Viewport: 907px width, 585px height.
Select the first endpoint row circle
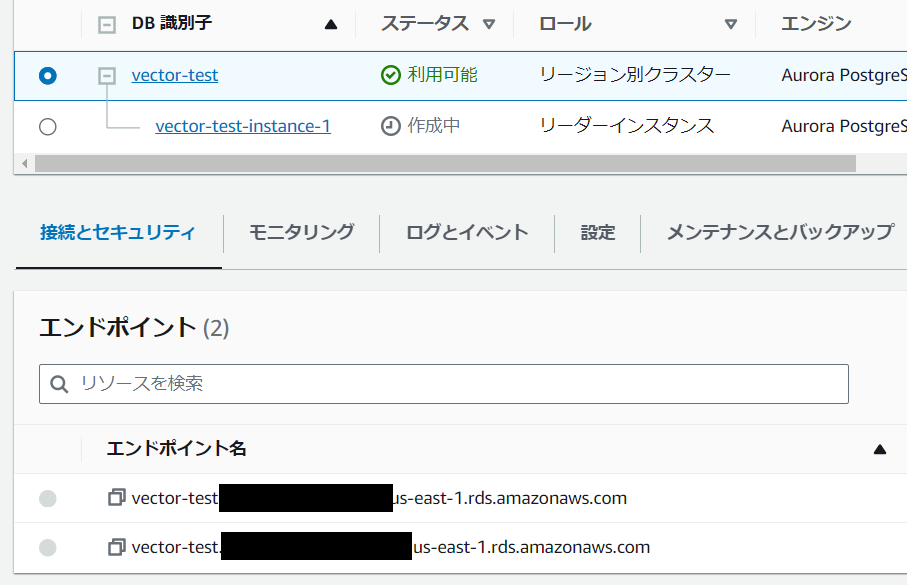click(x=47, y=497)
